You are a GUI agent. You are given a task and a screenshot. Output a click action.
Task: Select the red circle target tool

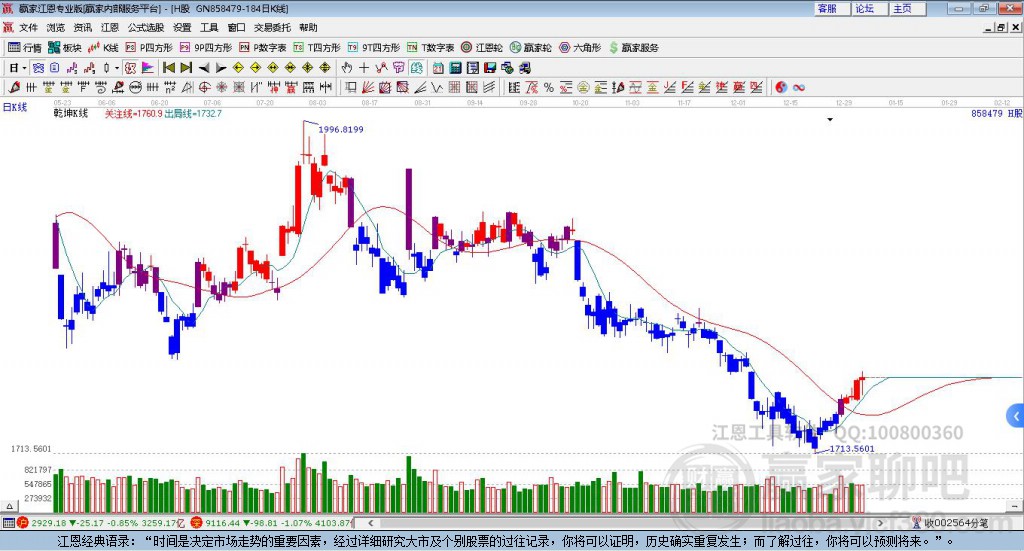pyautogui.click(x=202, y=87)
